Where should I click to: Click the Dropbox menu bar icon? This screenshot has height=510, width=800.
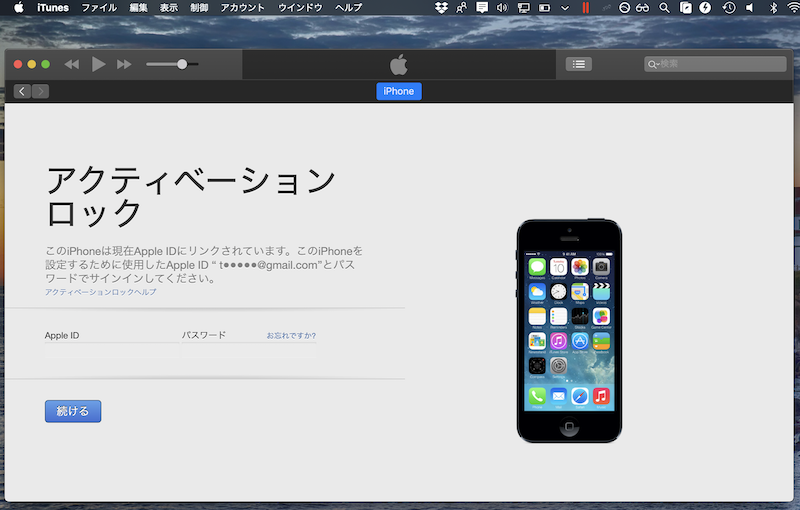(443, 7)
